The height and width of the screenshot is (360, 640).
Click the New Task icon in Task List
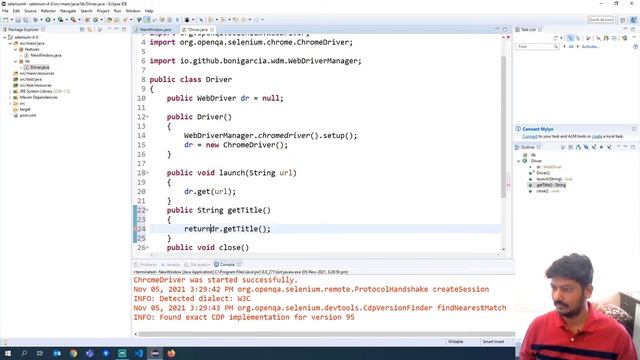click(x=556, y=38)
